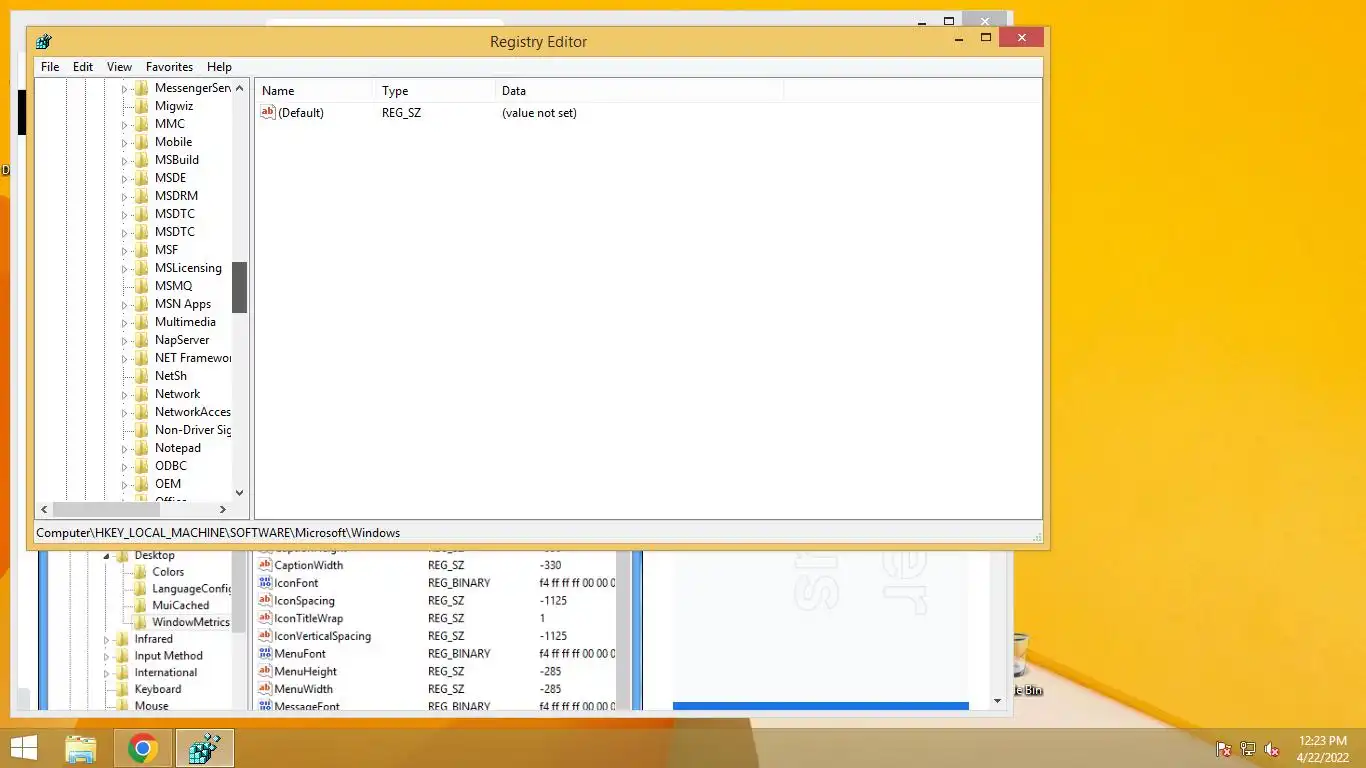
Task: Select the MSDRM key label
Action: tap(176, 196)
